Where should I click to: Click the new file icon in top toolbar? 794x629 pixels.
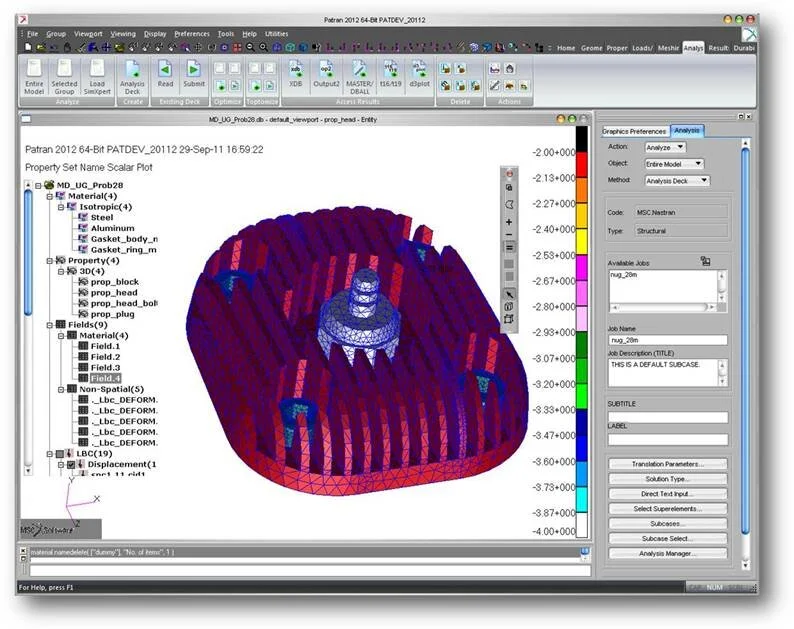28,48
